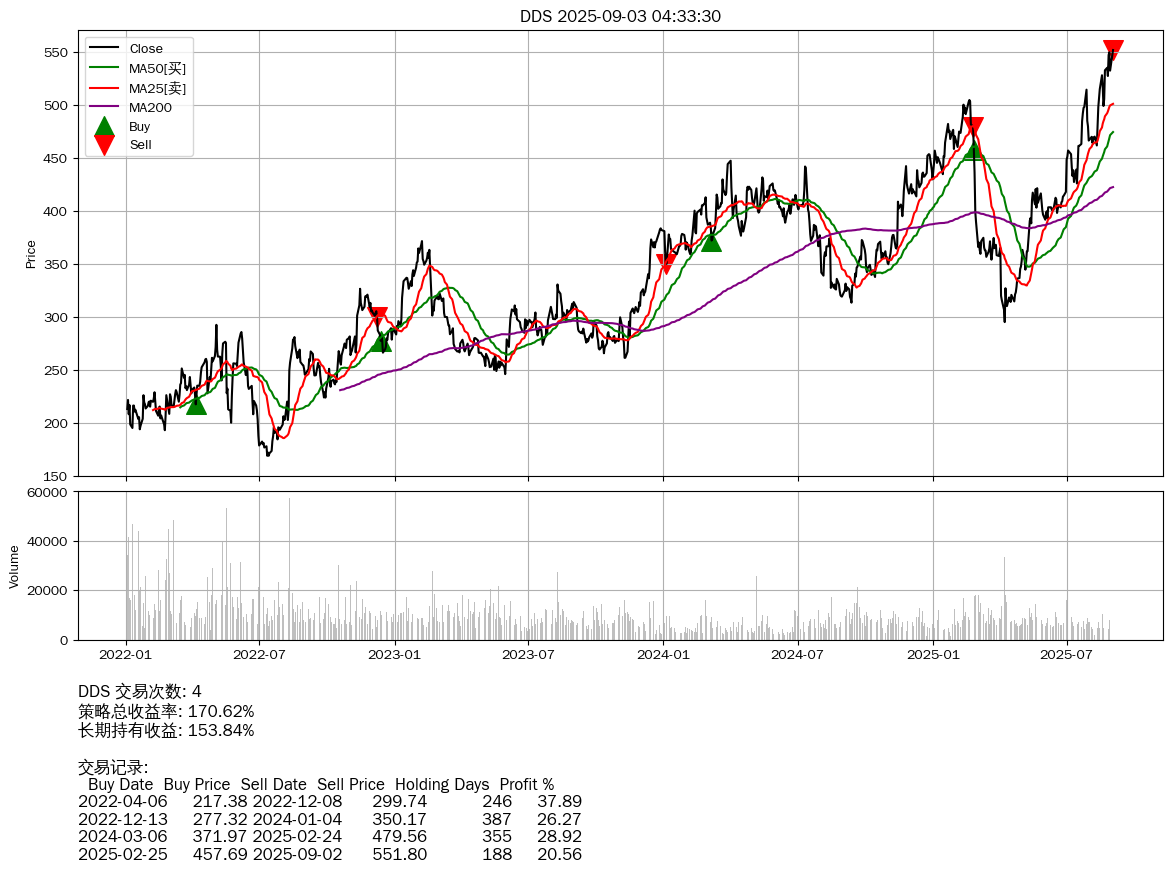This screenshot has height=872, width=1172.
Task: Click the 2024-07 x-axis tick label
Action: coord(798,656)
